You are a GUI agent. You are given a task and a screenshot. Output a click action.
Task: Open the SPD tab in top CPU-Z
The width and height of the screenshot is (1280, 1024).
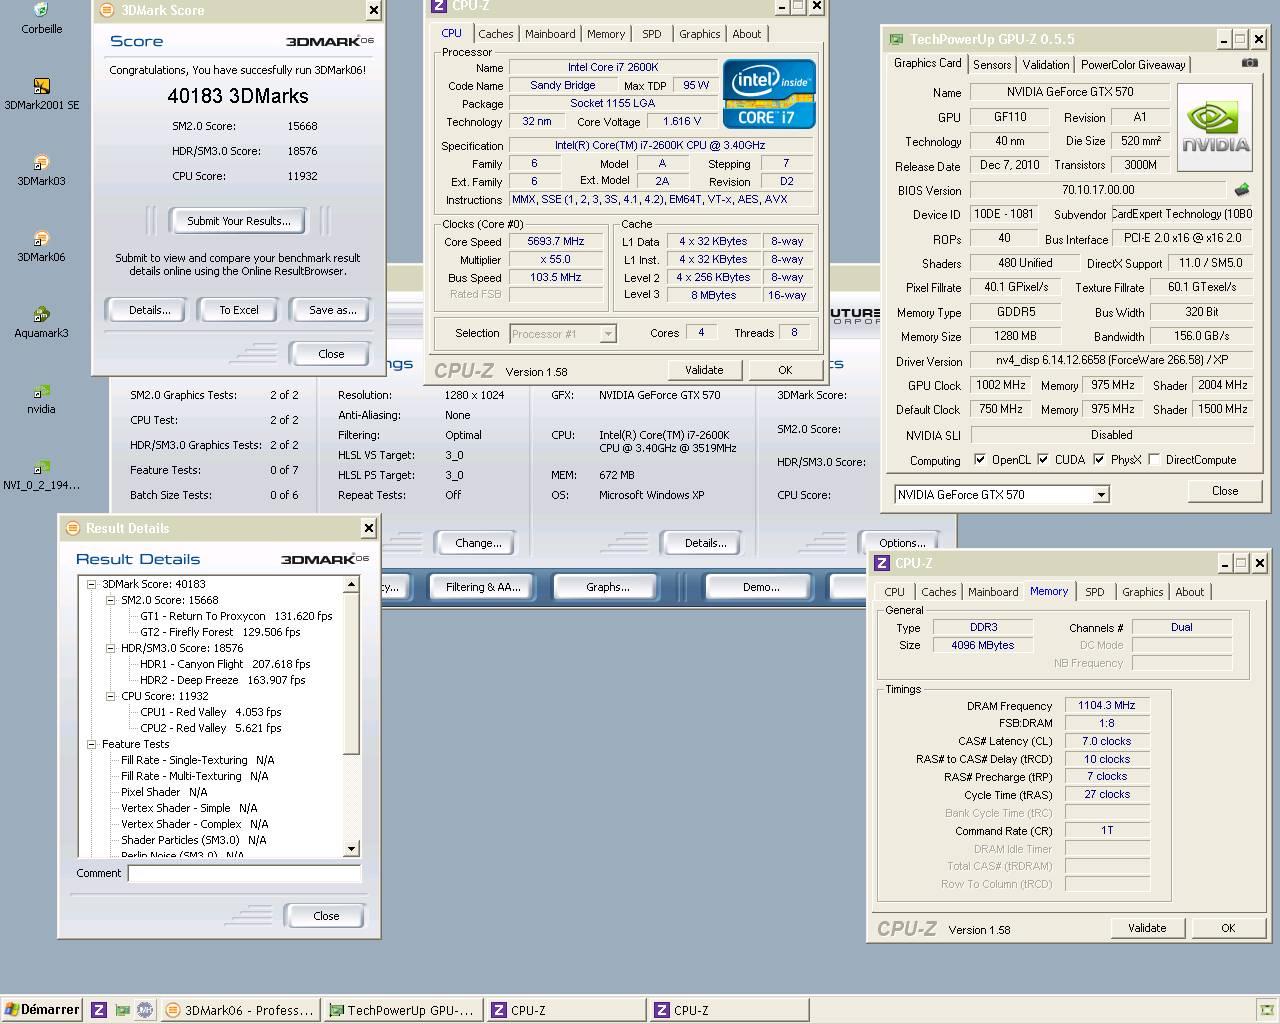[x=652, y=34]
